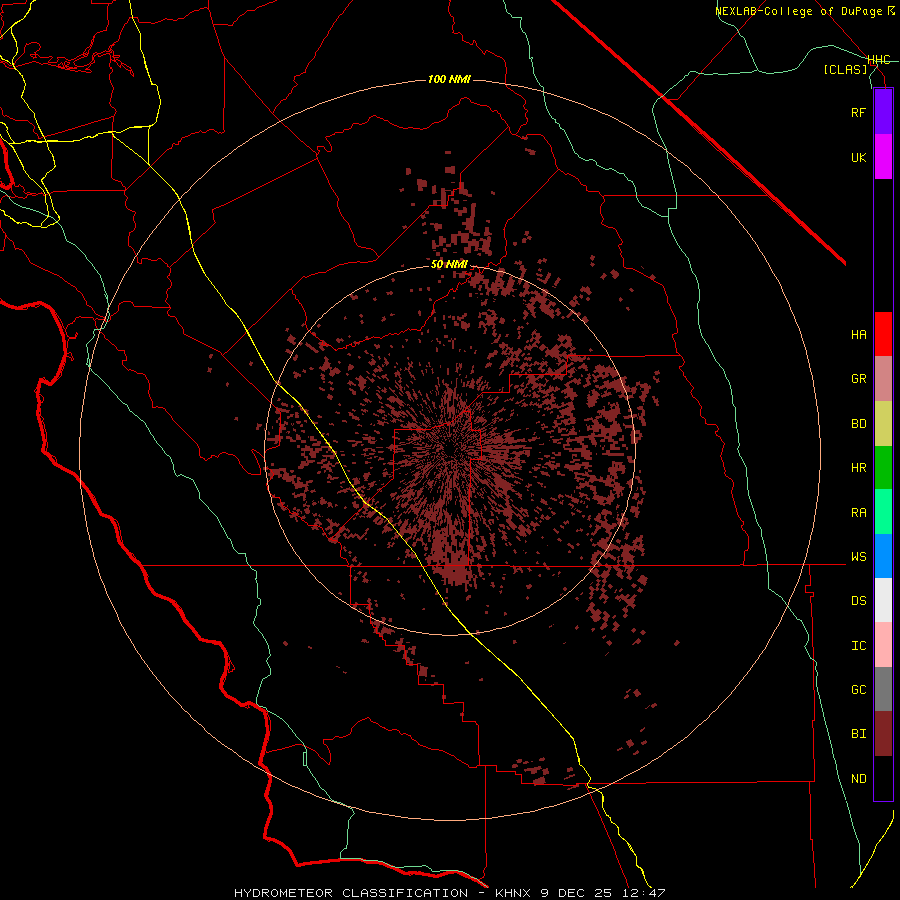
Task: Click the light pink IC swatch
Action: [883, 645]
